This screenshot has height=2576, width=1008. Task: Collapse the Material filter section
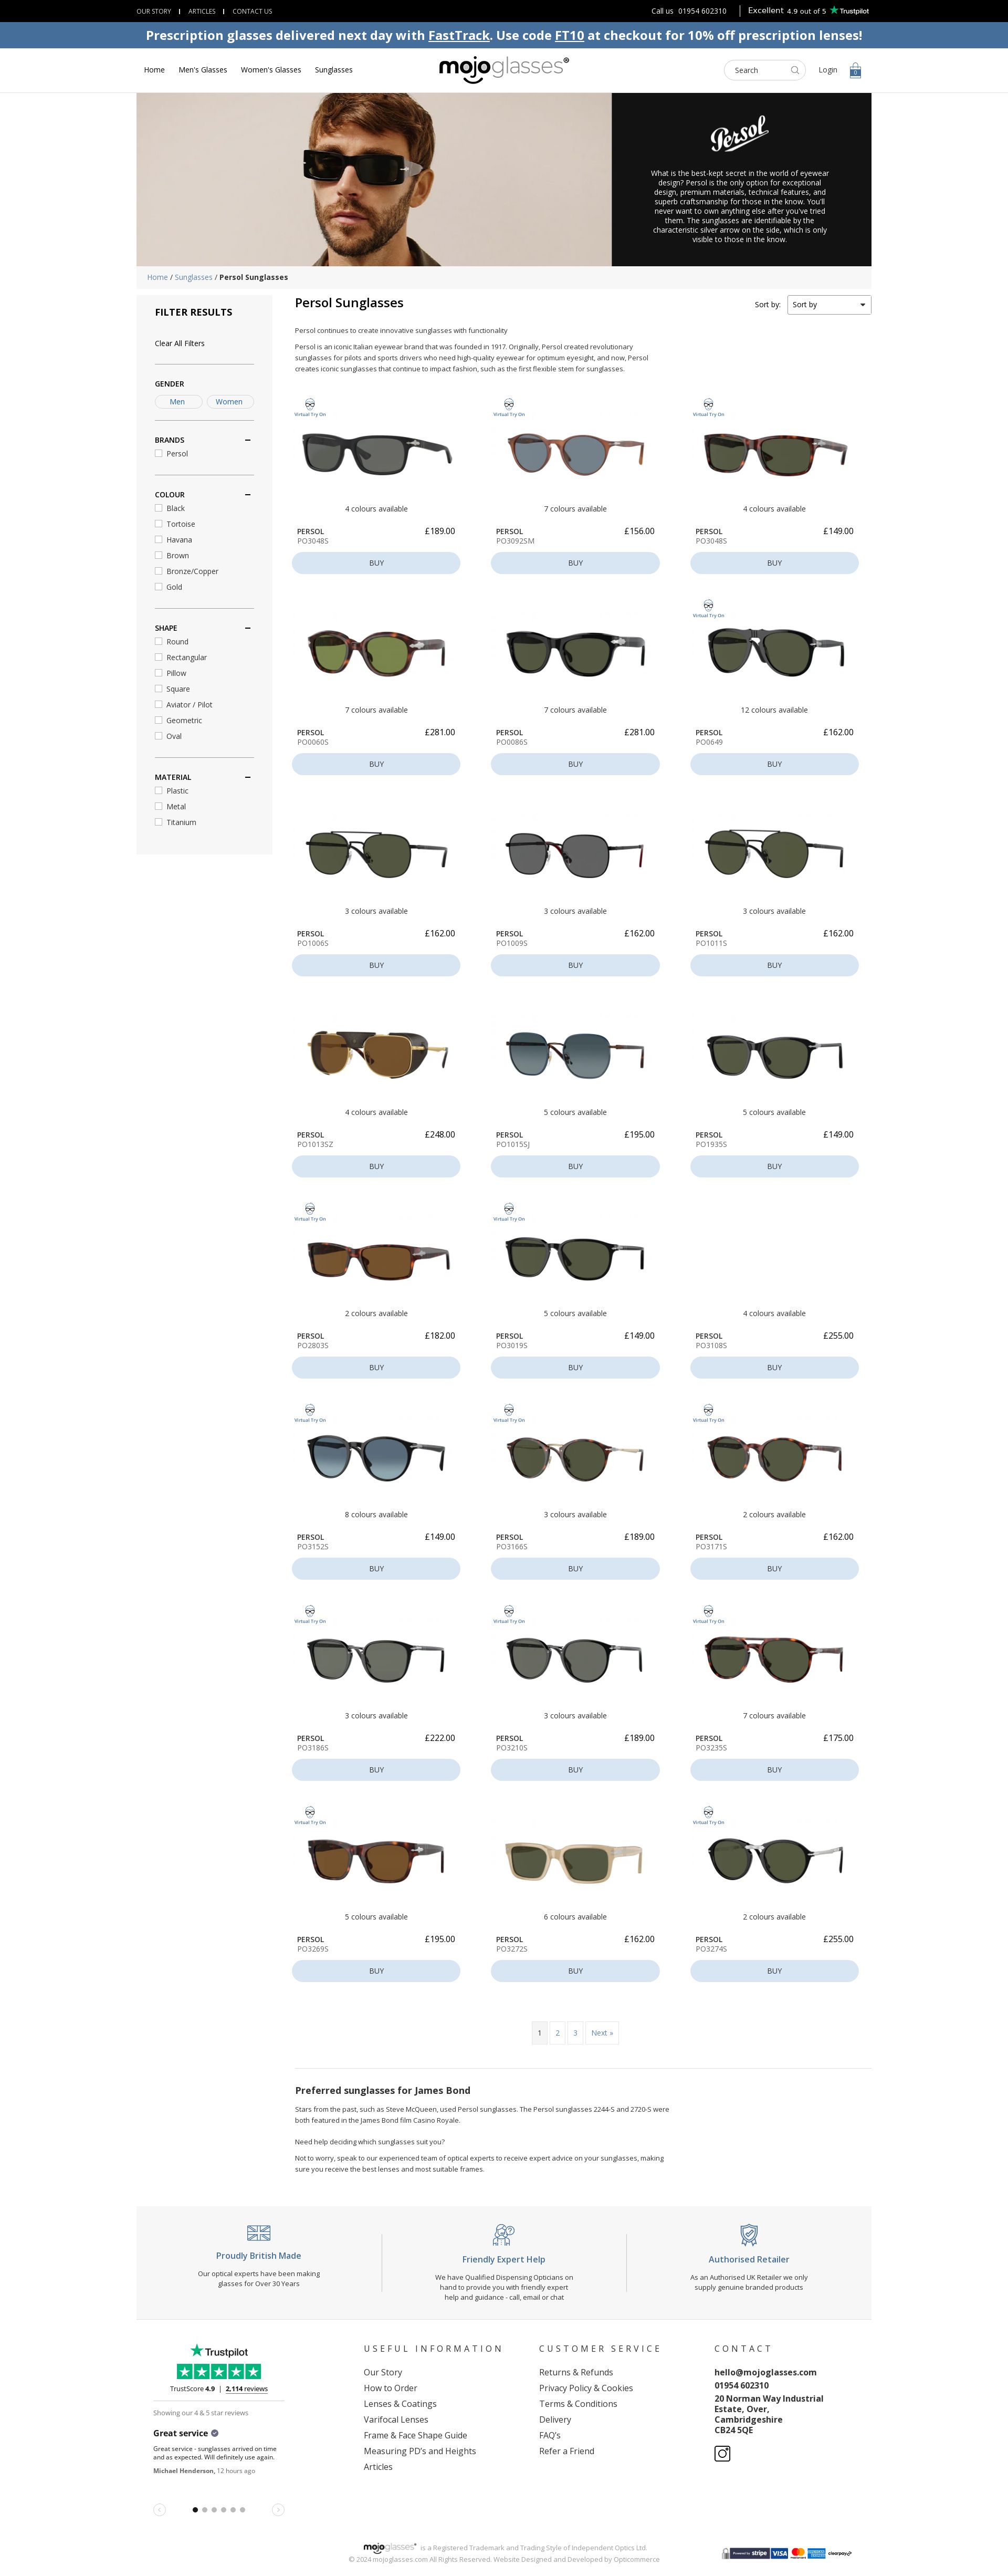pyautogui.click(x=247, y=777)
